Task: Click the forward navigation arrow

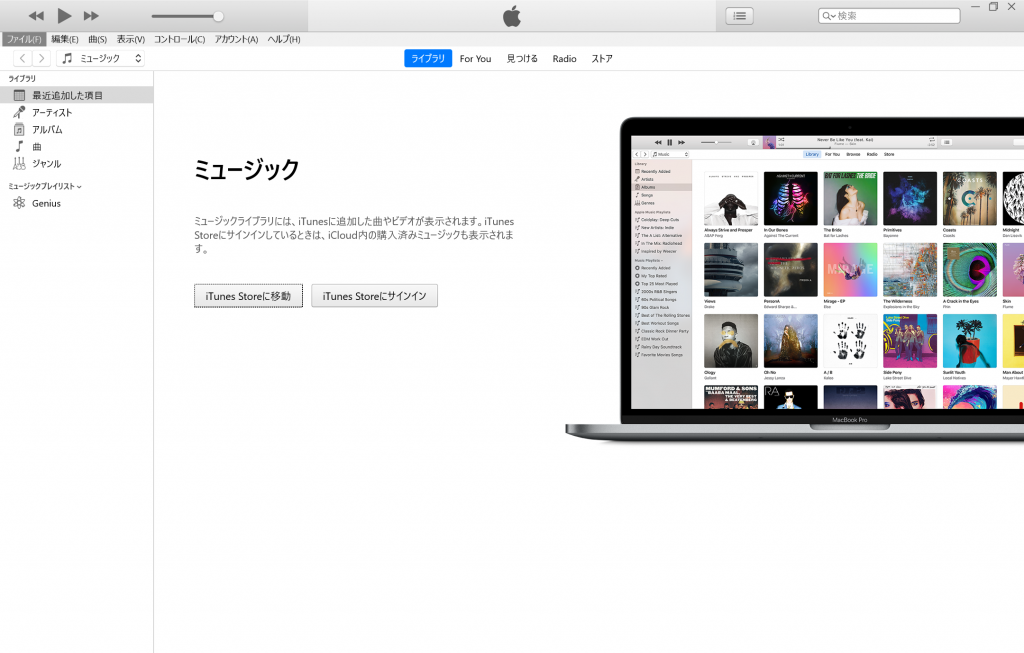Action: point(41,59)
